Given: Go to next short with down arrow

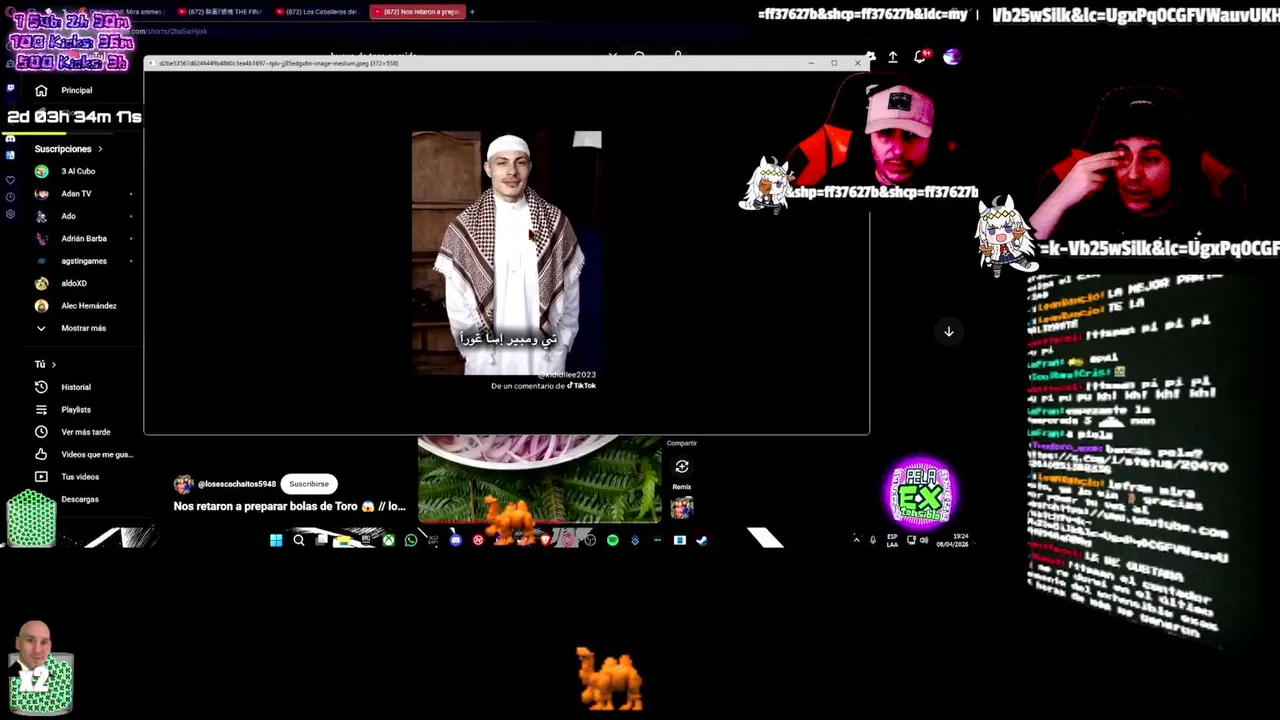Looking at the screenshot, I should 949,331.
